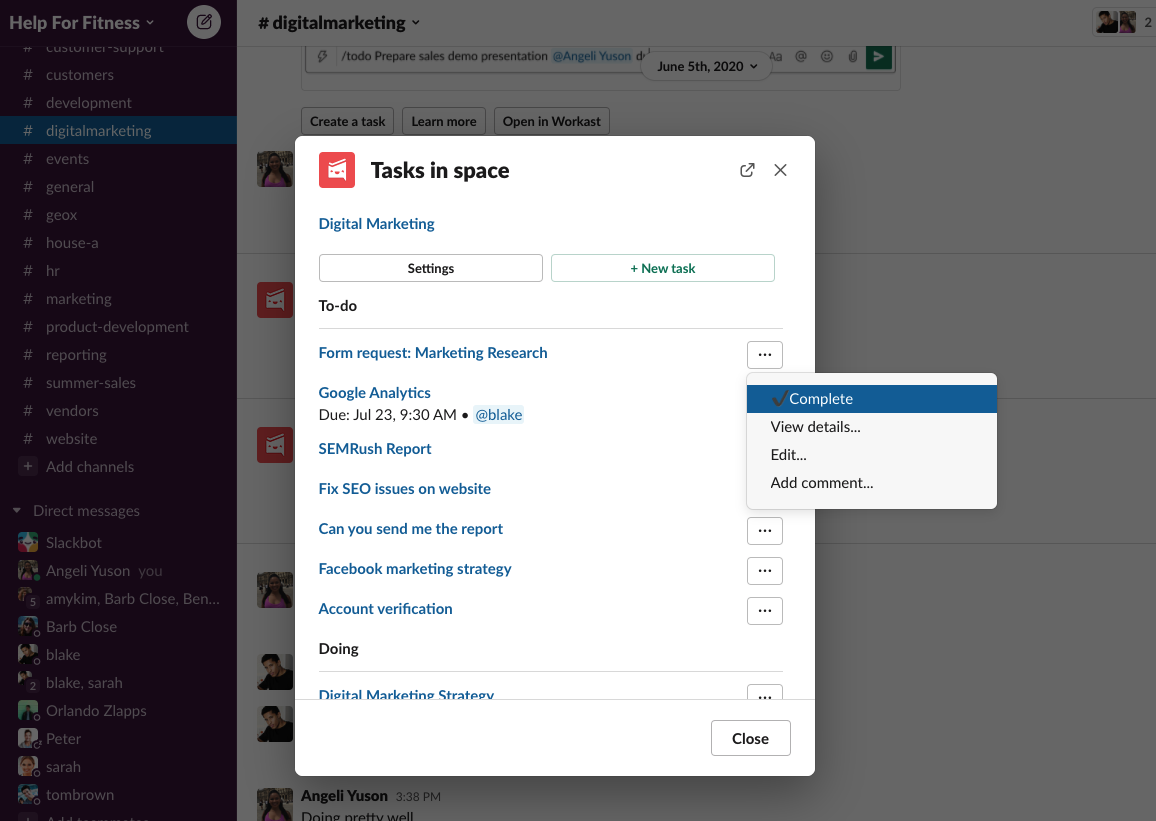Click the mention @ icon in composer
The width and height of the screenshot is (1156, 821).
pyautogui.click(x=801, y=56)
